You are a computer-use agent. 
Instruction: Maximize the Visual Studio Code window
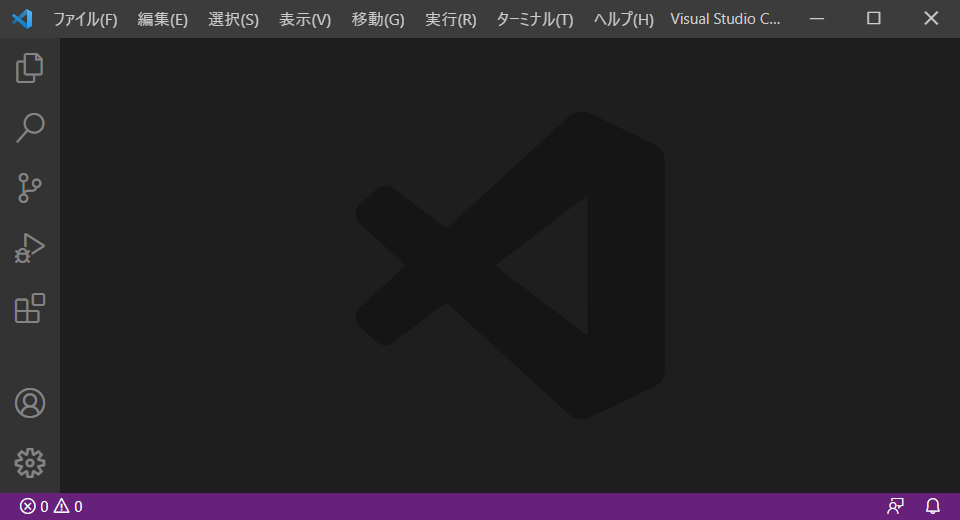[x=874, y=19]
